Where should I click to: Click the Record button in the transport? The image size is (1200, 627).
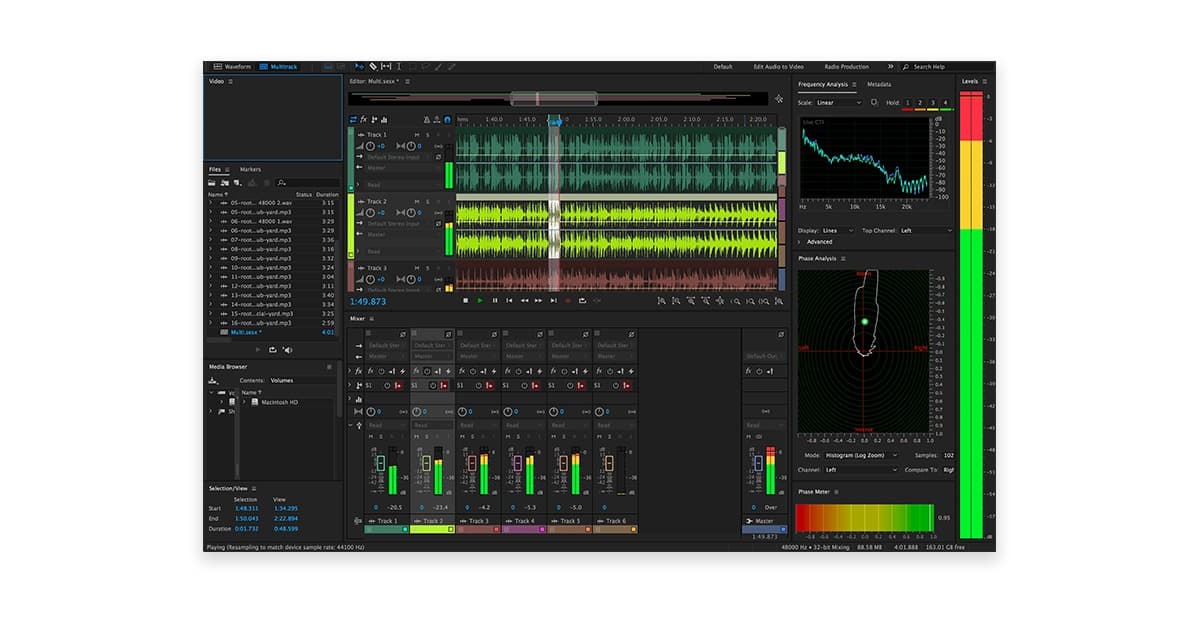click(568, 300)
